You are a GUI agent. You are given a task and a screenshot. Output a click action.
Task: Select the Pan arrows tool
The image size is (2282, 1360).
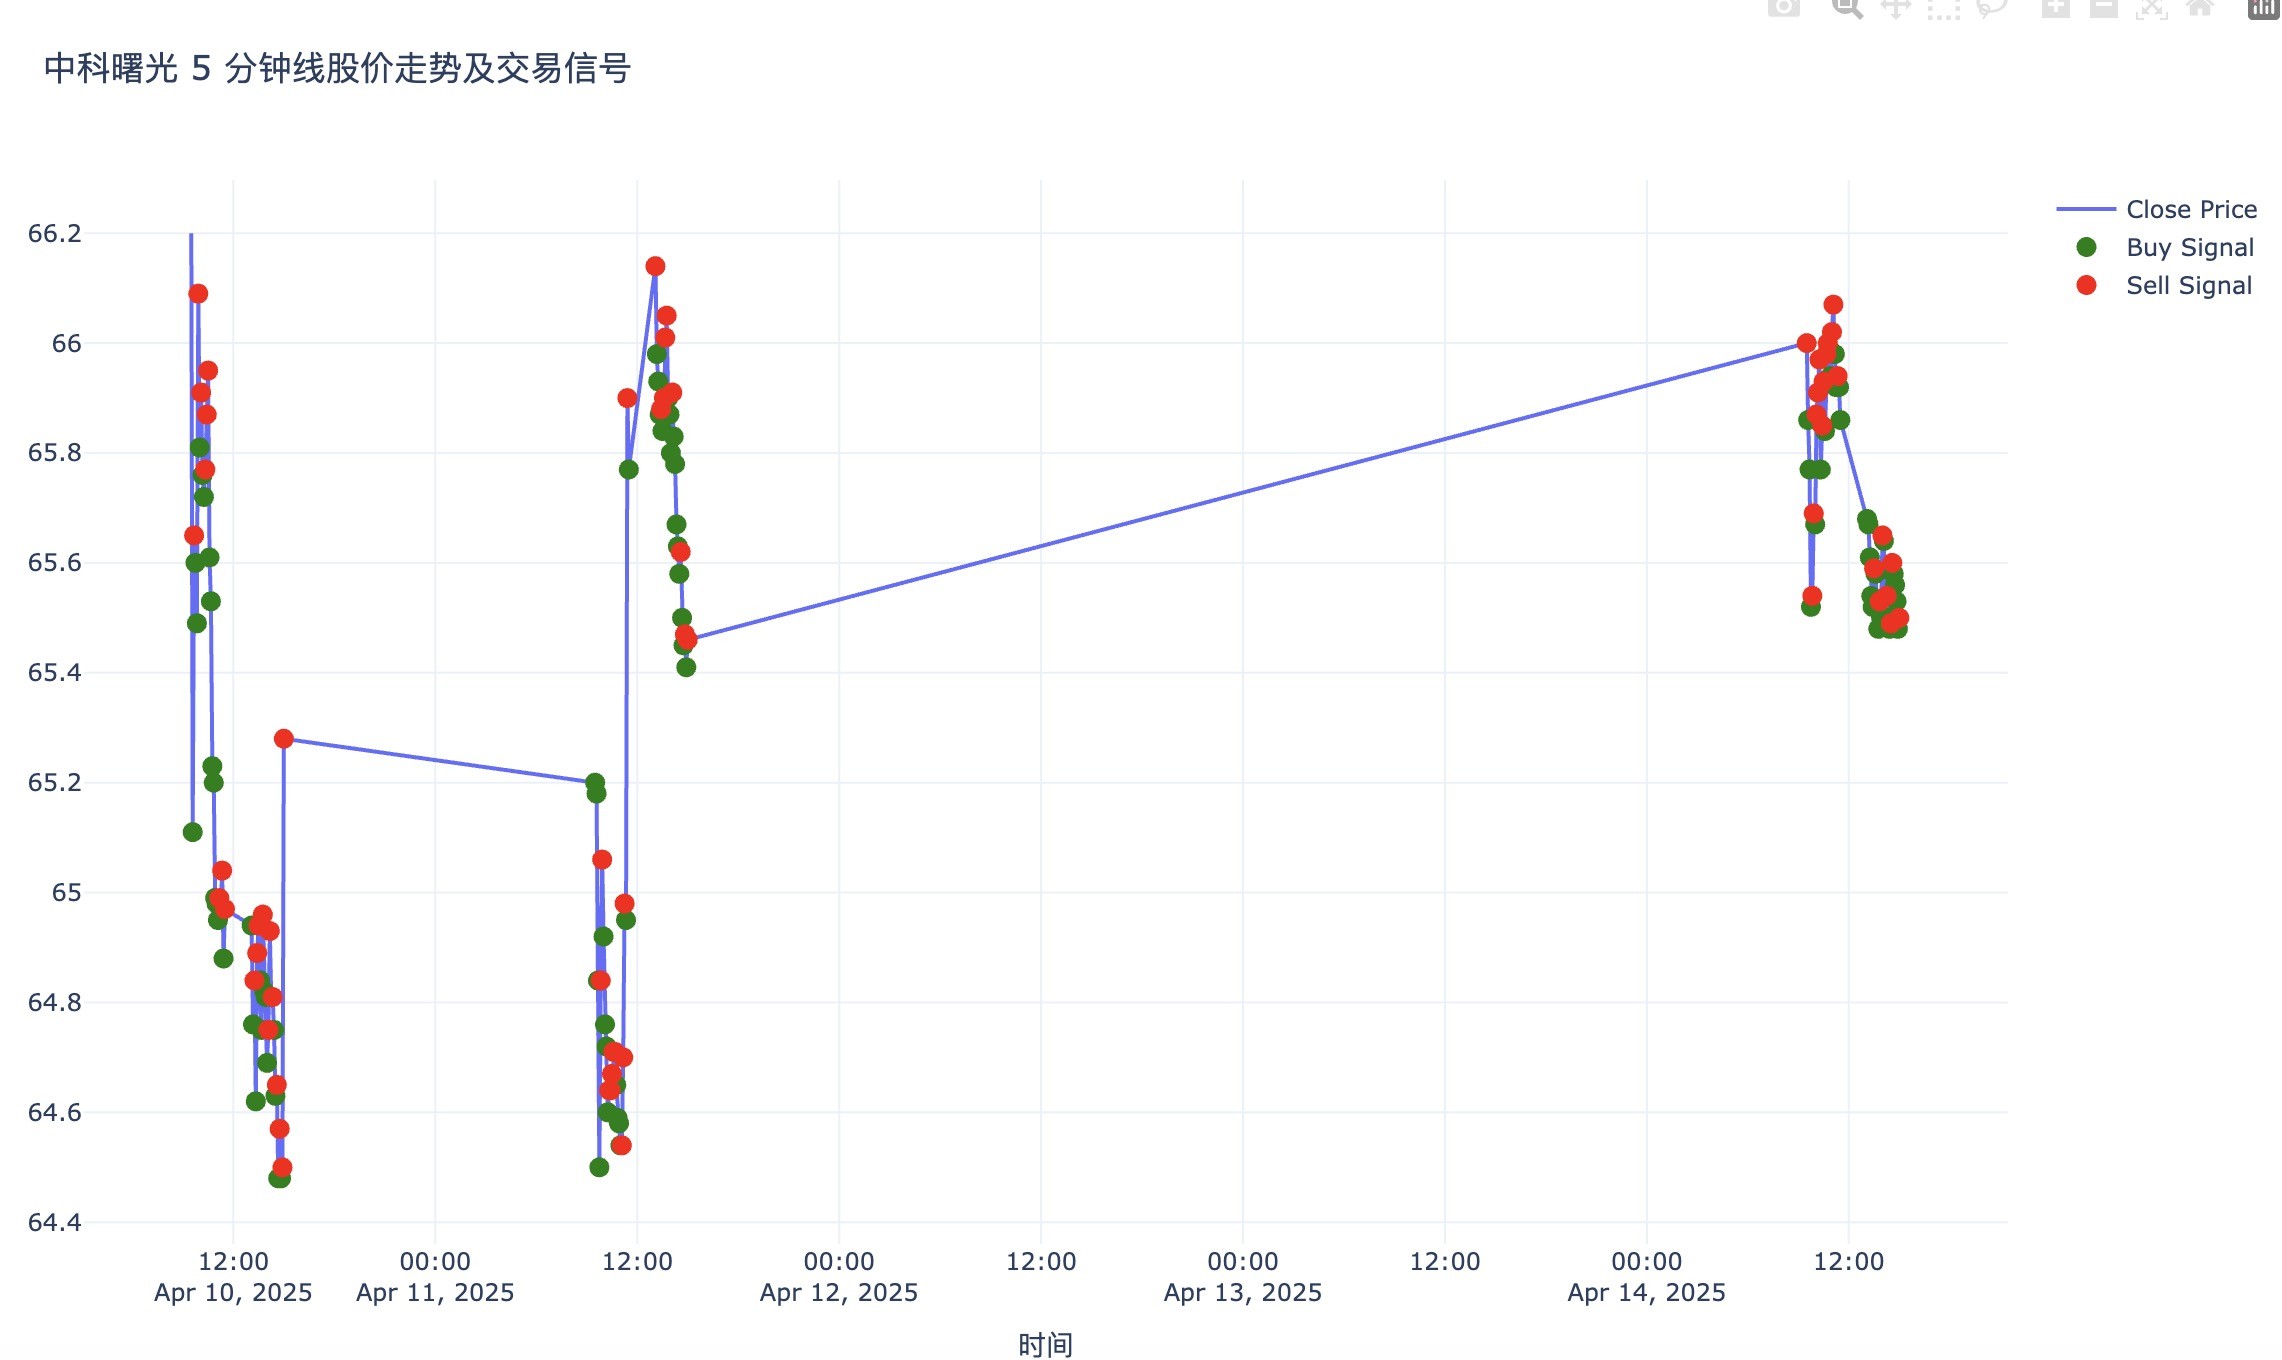click(1895, 8)
